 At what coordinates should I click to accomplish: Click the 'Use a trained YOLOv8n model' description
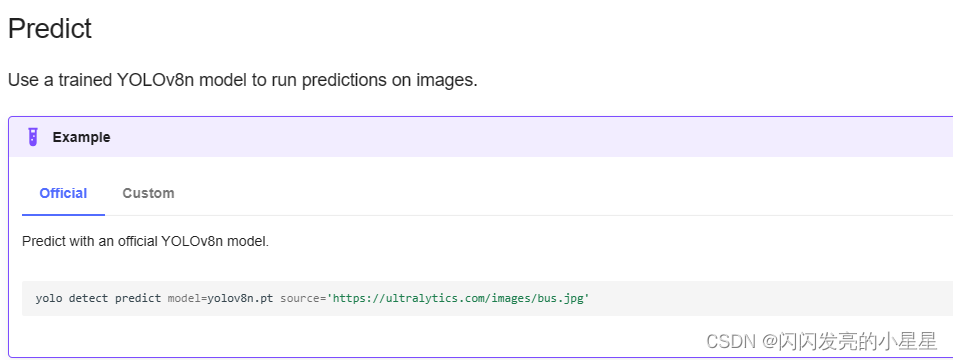point(243,80)
